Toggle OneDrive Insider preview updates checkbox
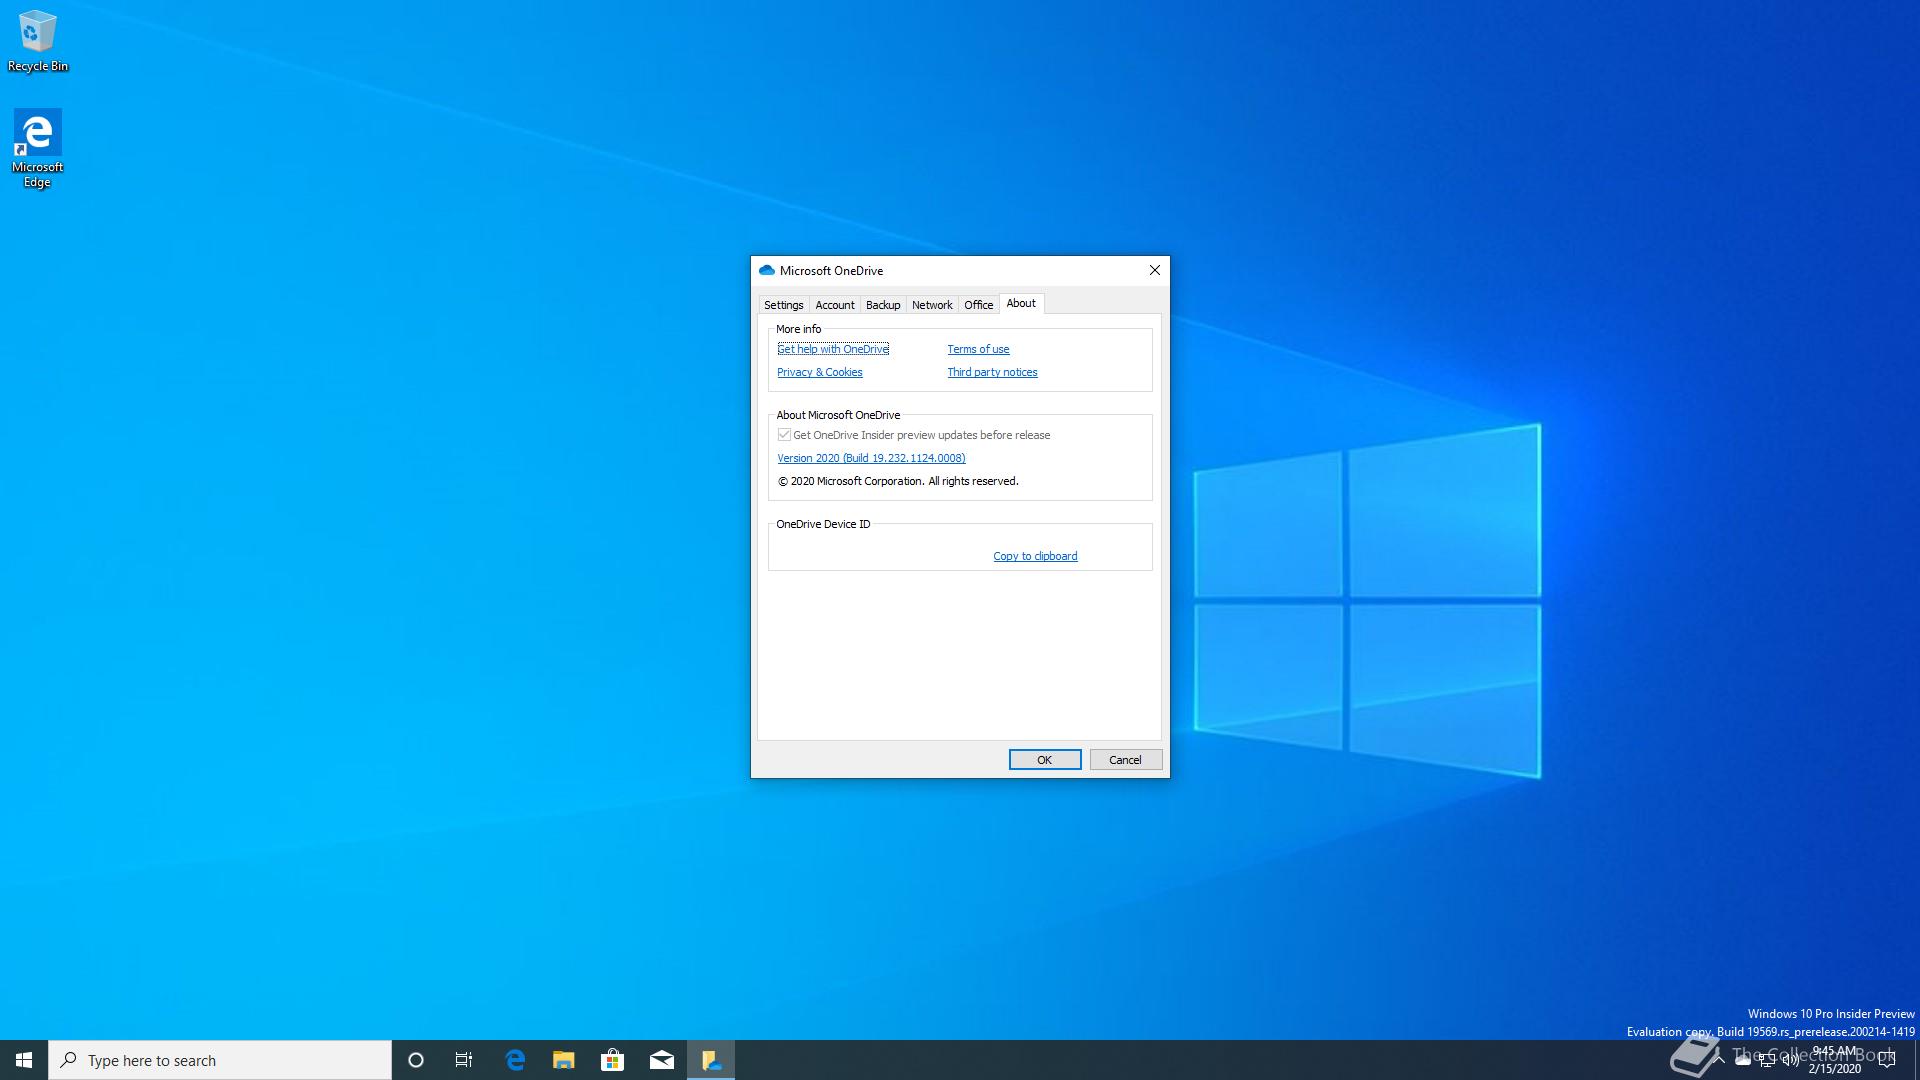The height and width of the screenshot is (1080, 1920). (x=784, y=435)
